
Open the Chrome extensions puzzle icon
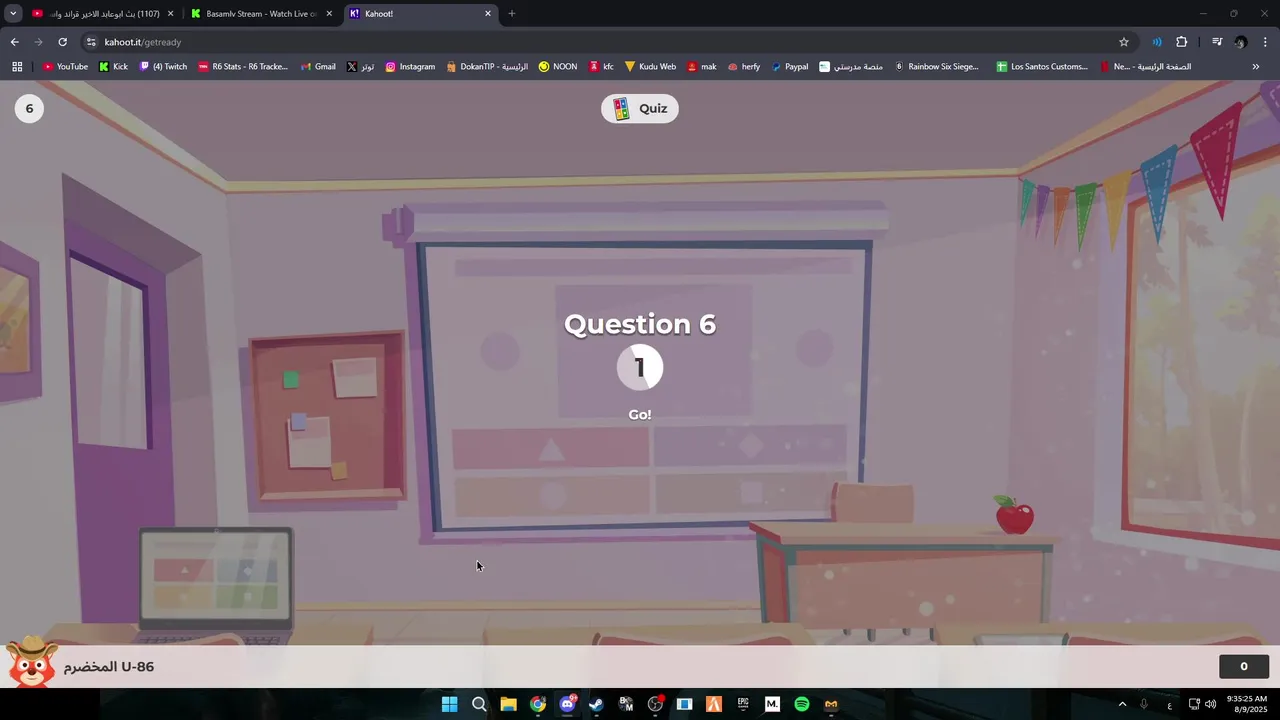tap(1181, 42)
